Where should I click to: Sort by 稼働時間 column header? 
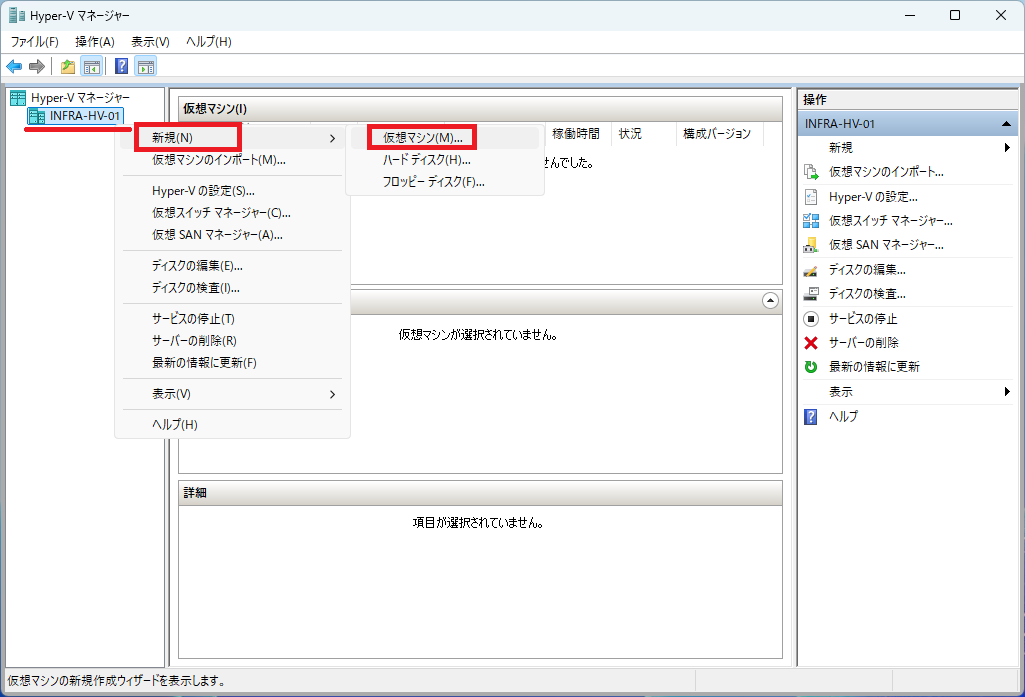pyautogui.click(x=575, y=134)
